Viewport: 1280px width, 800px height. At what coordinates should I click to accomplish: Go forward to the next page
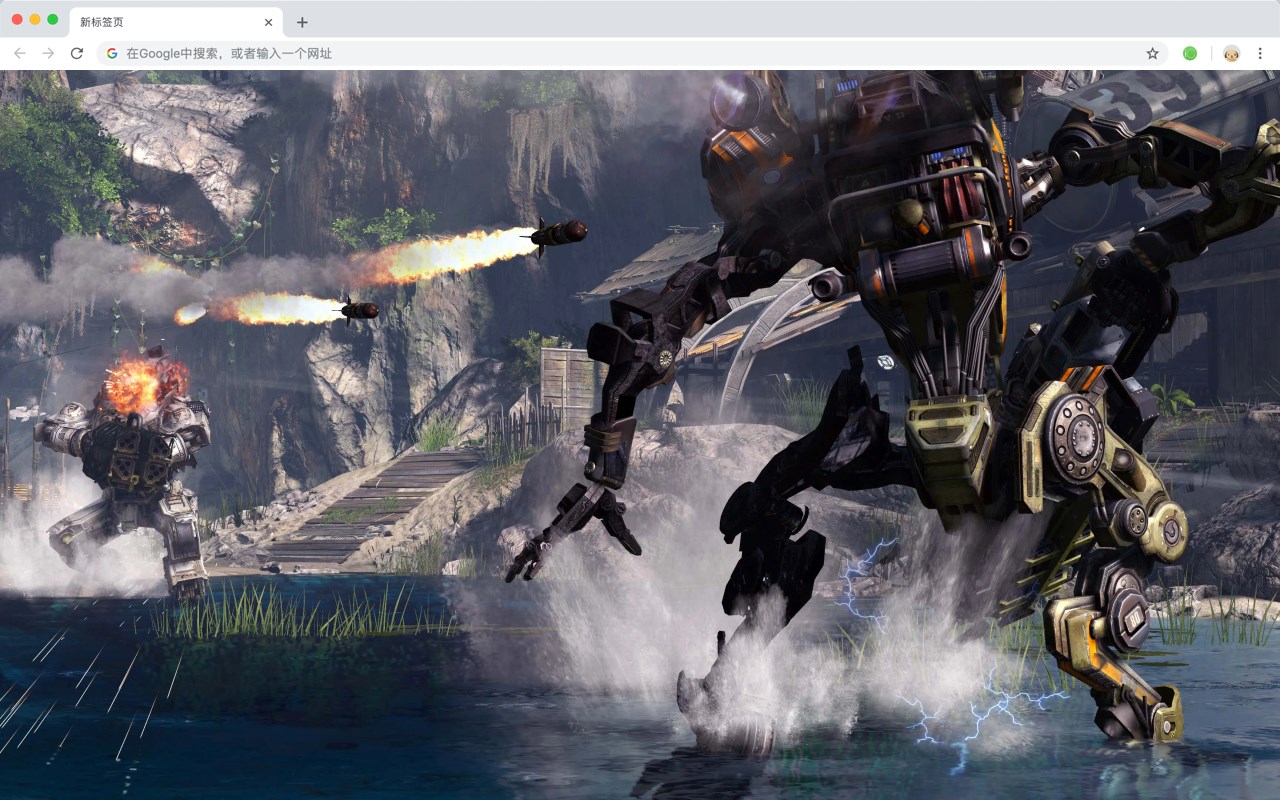click(x=48, y=53)
